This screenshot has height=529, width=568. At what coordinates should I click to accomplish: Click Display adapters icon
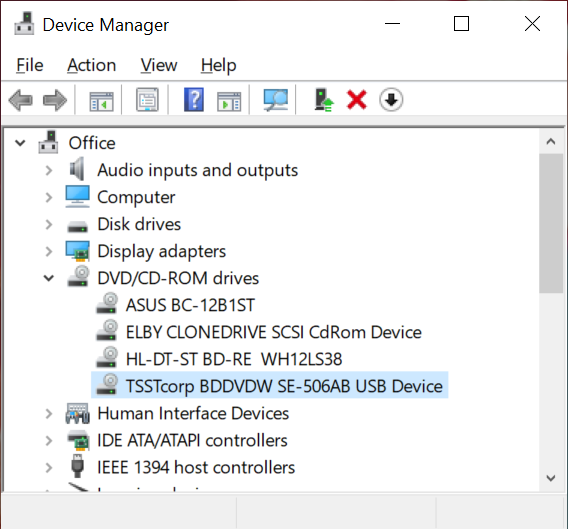78,251
